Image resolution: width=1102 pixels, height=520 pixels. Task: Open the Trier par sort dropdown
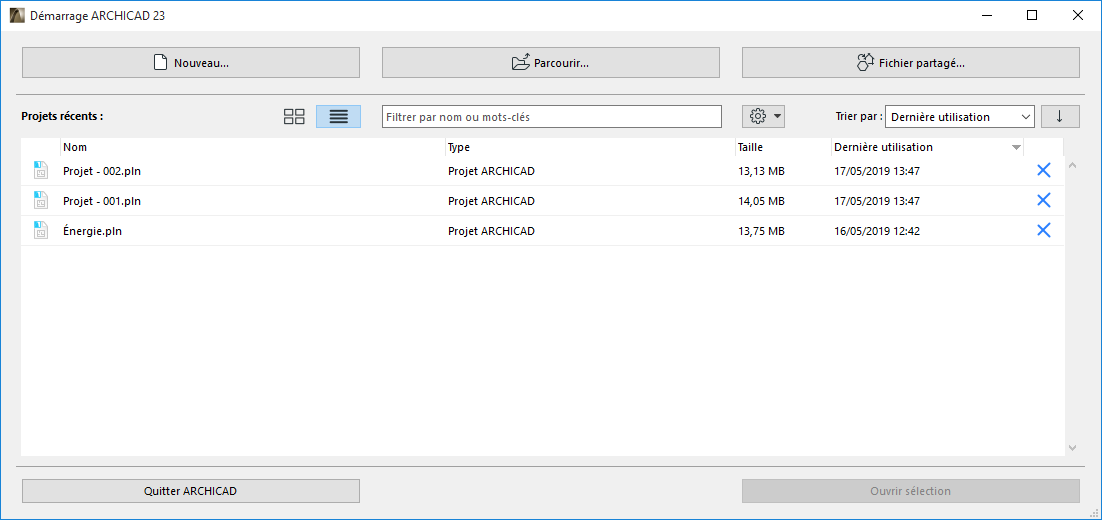tap(959, 117)
